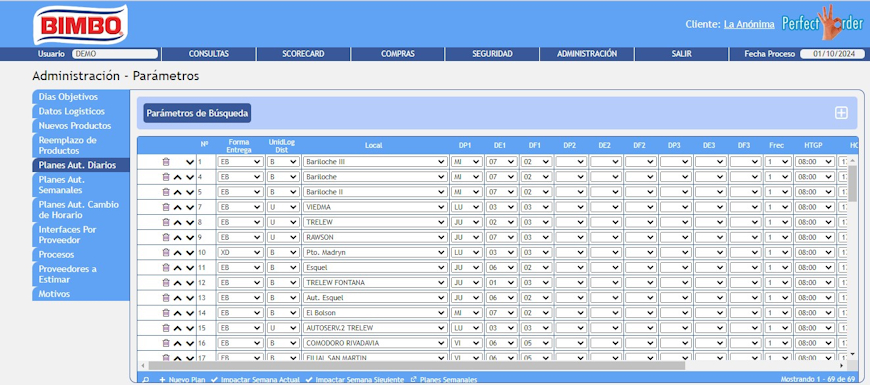Click Impactar Semana Siguiente
Image resolution: width=870 pixels, height=385 pixels.
click(355, 380)
